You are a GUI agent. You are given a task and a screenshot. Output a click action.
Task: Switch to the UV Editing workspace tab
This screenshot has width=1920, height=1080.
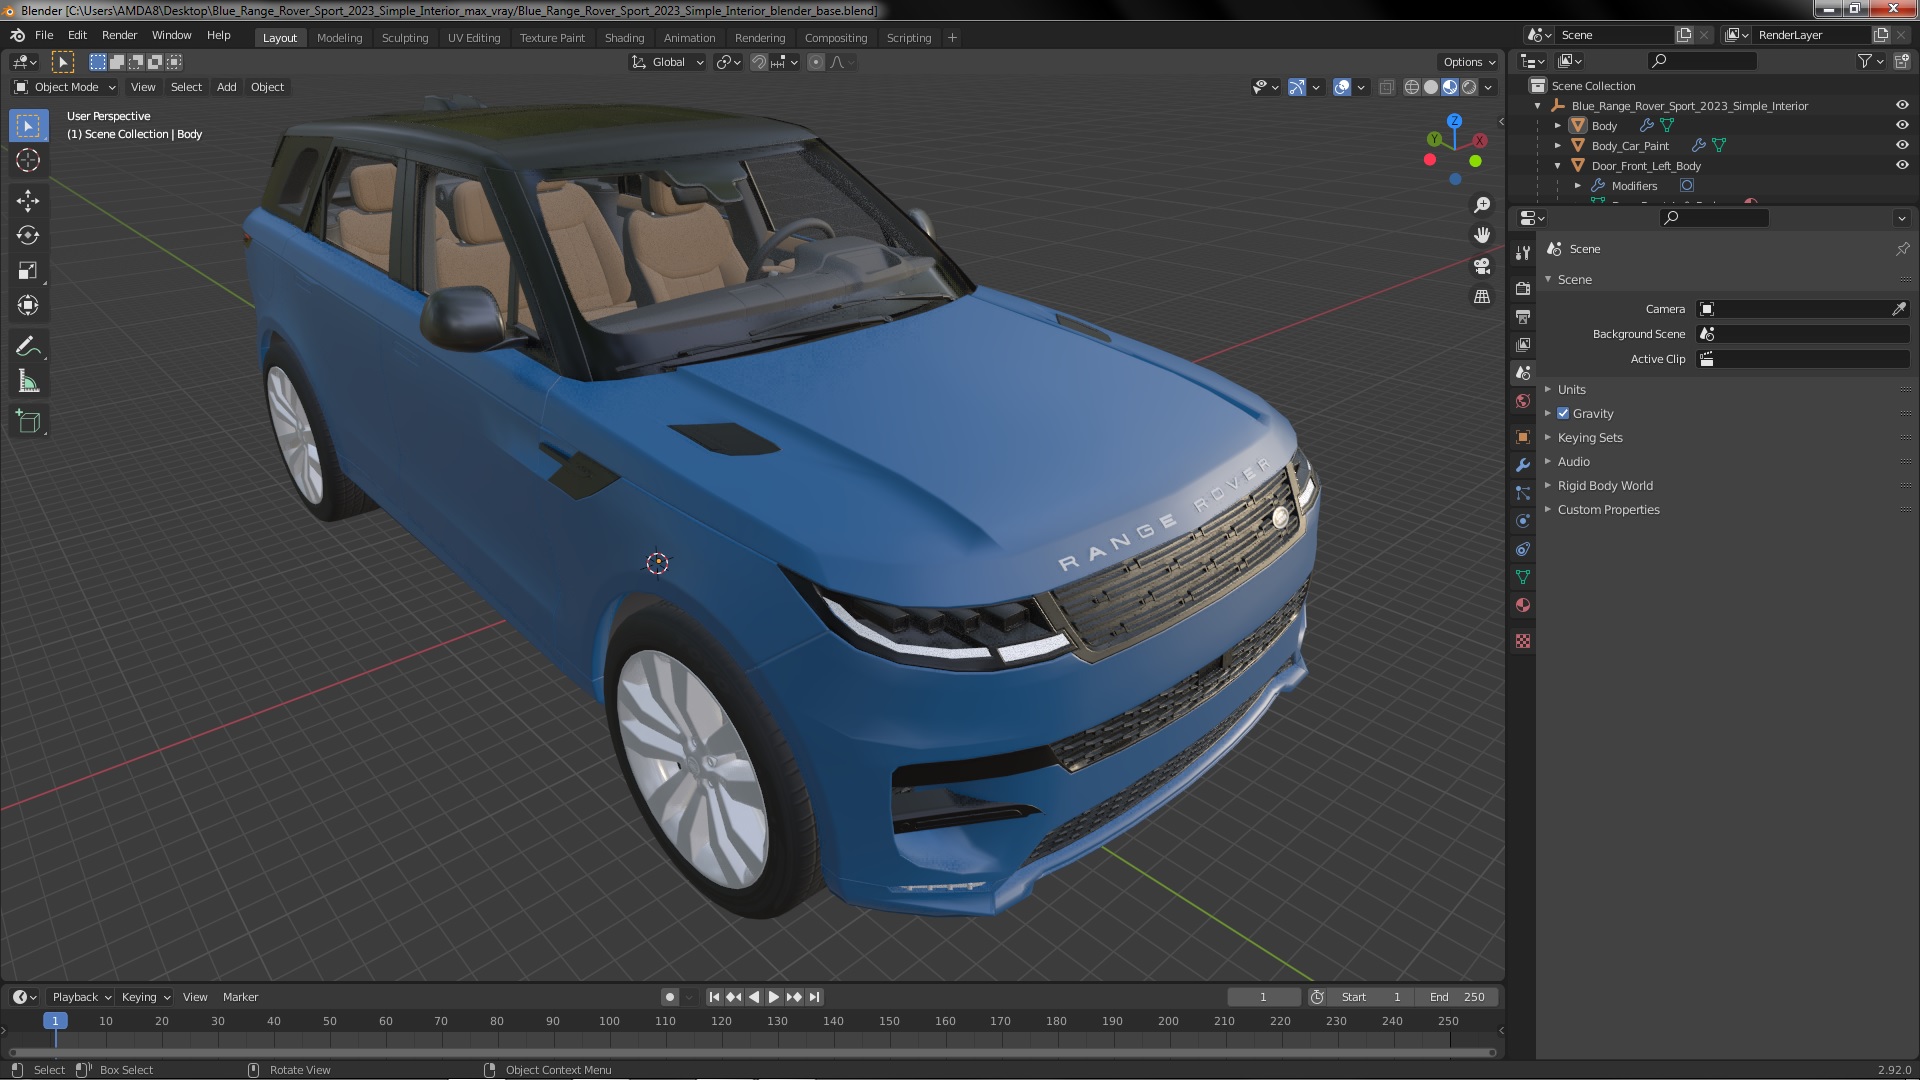(473, 38)
